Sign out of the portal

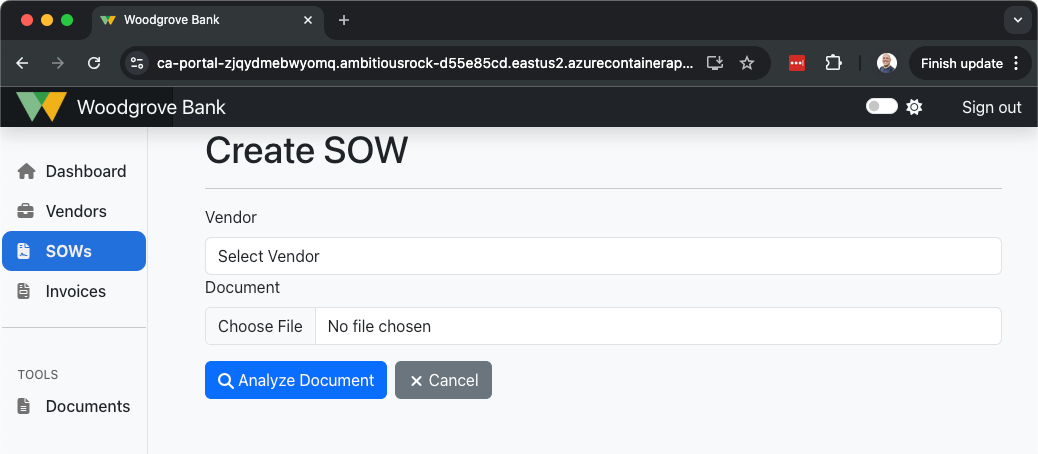pyautogui.click(x=992, y=107)
